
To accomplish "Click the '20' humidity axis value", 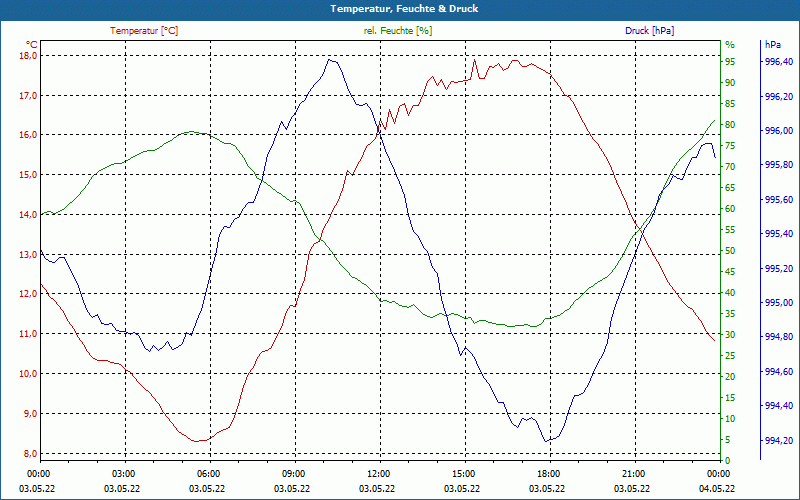I will click(x=730, y=377).
